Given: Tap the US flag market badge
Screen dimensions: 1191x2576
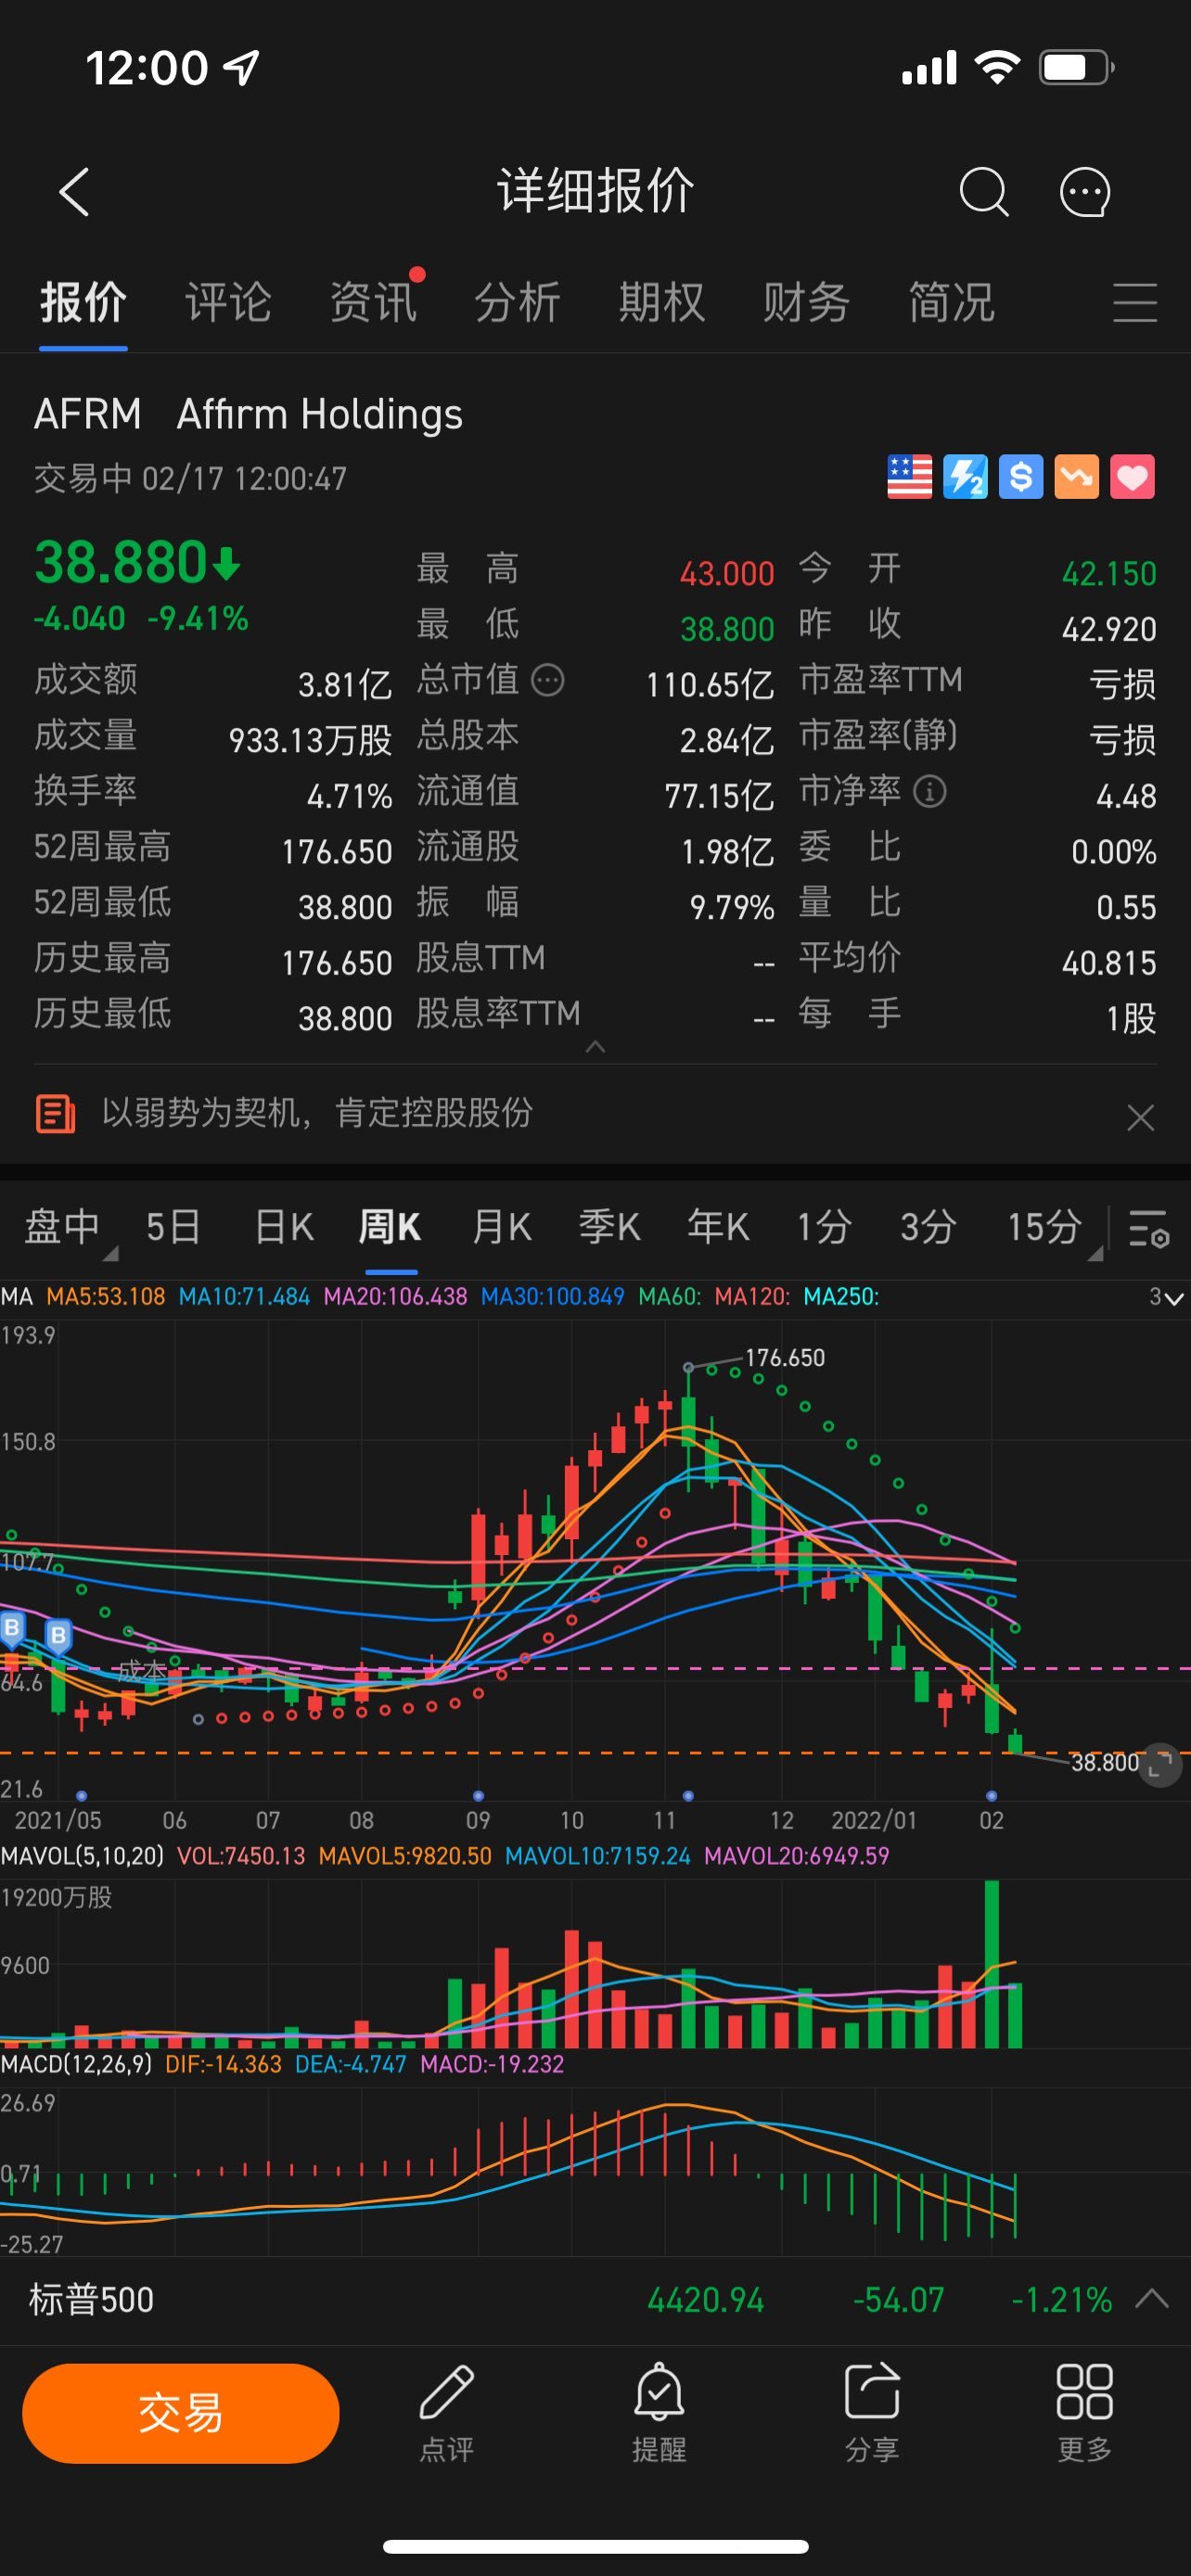Looking at the screenshot, I should click(910, 476).
